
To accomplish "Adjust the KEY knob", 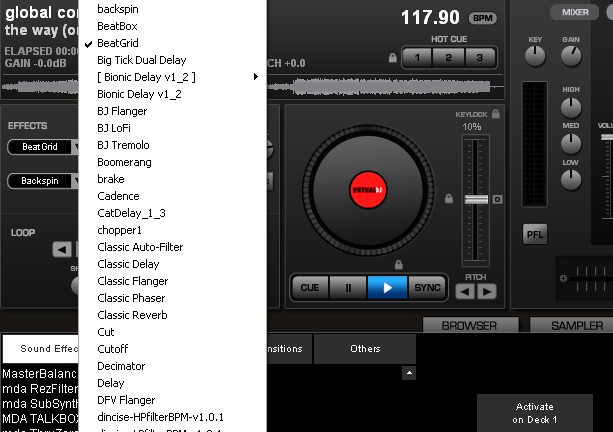I will point(535,56).
